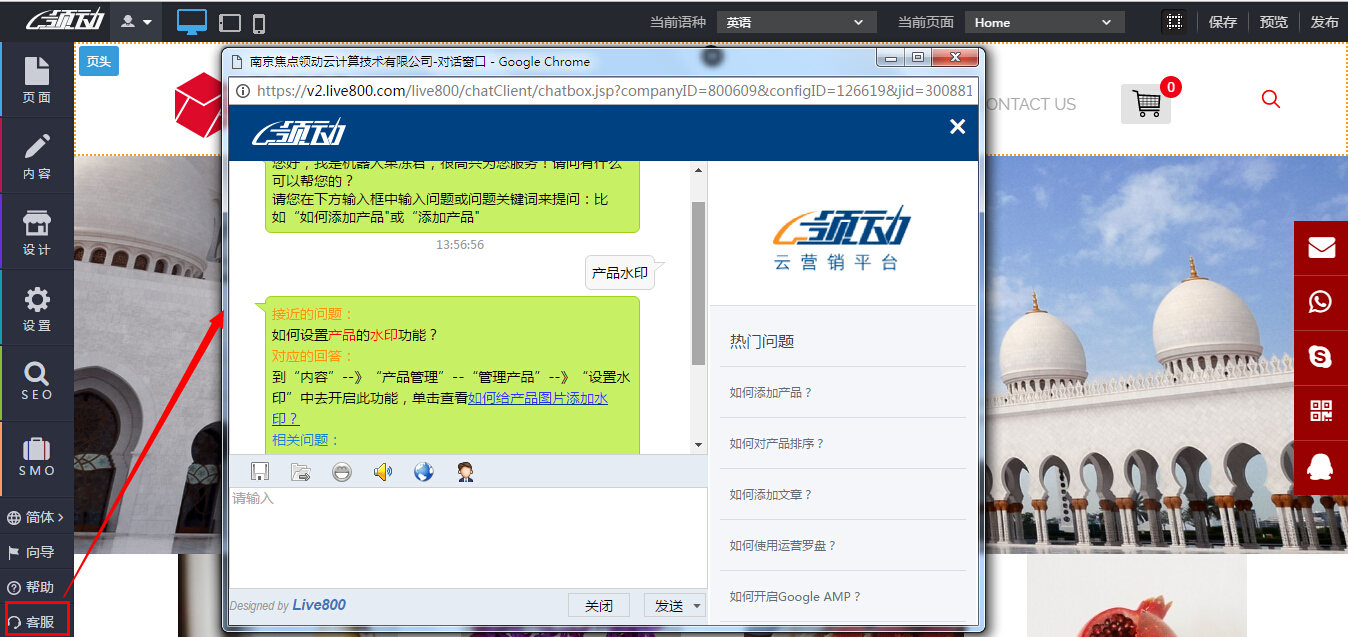
Task: Mute chat sound using speaker icon
Action: (382, 471)
